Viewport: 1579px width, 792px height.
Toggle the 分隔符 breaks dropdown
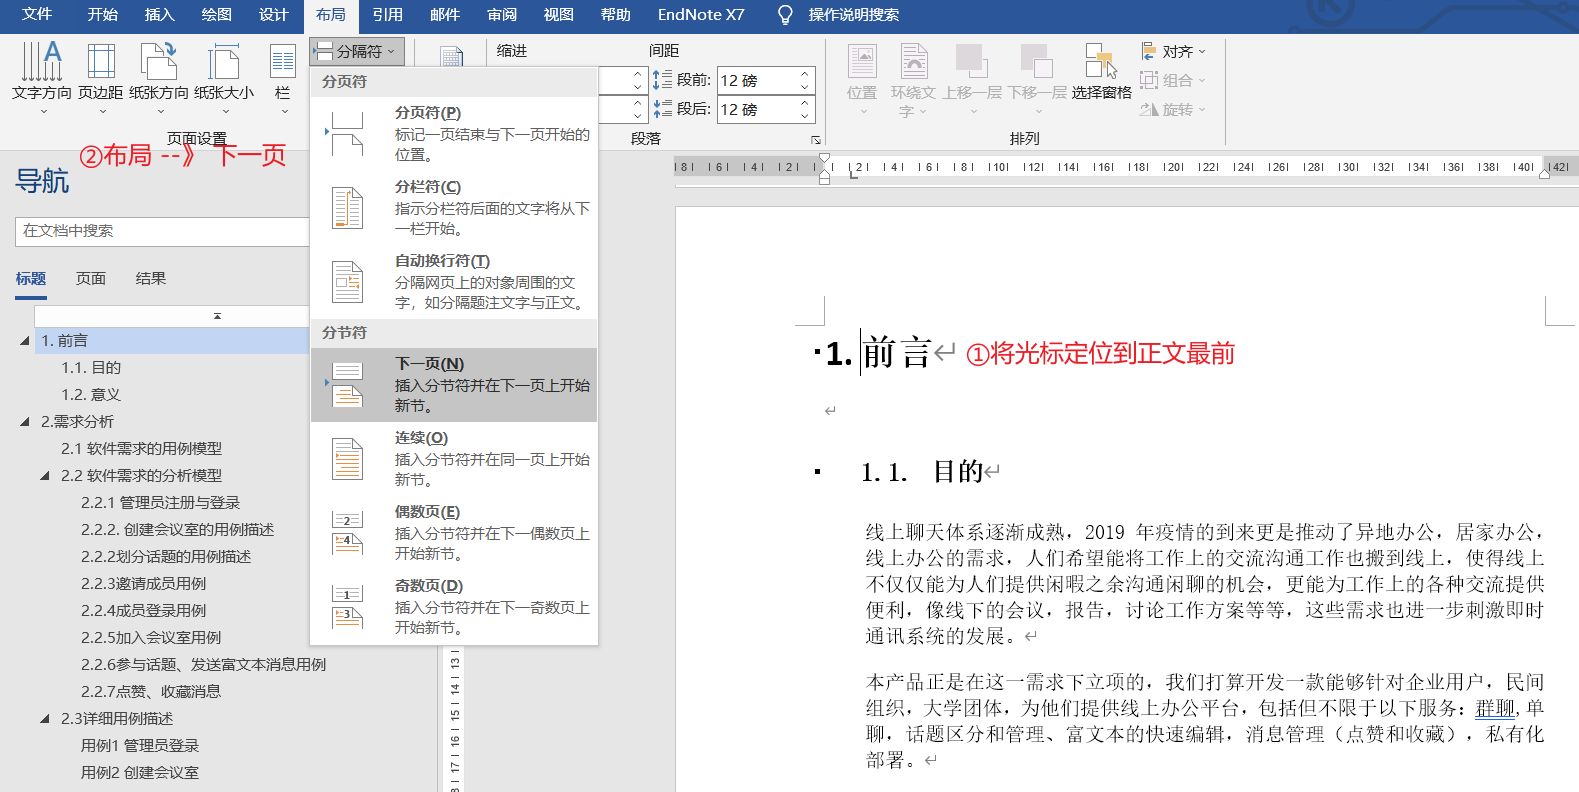point(356,51)
